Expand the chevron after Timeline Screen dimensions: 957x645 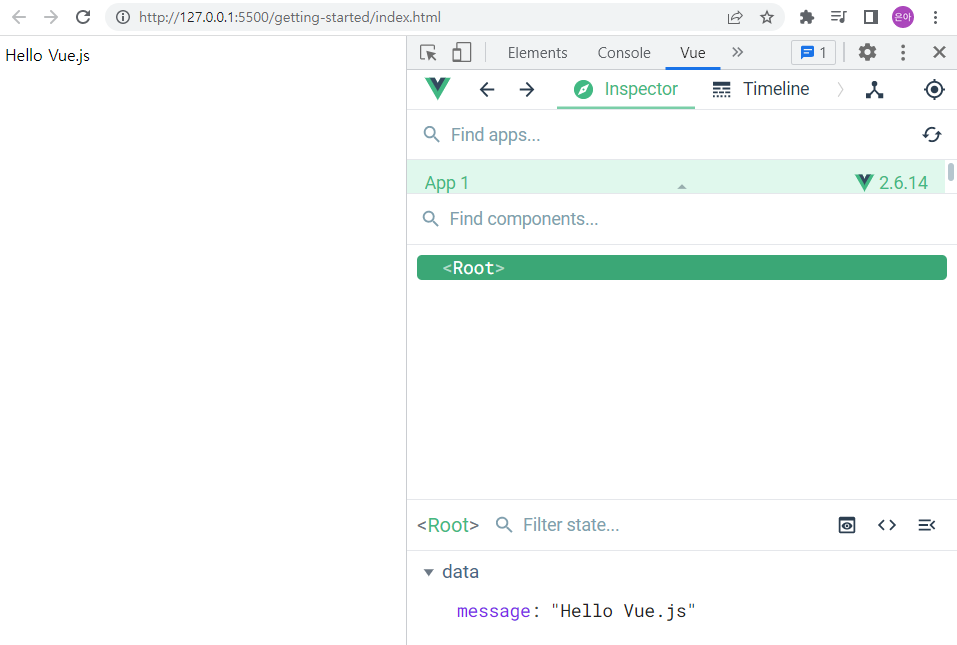[840, 90]
